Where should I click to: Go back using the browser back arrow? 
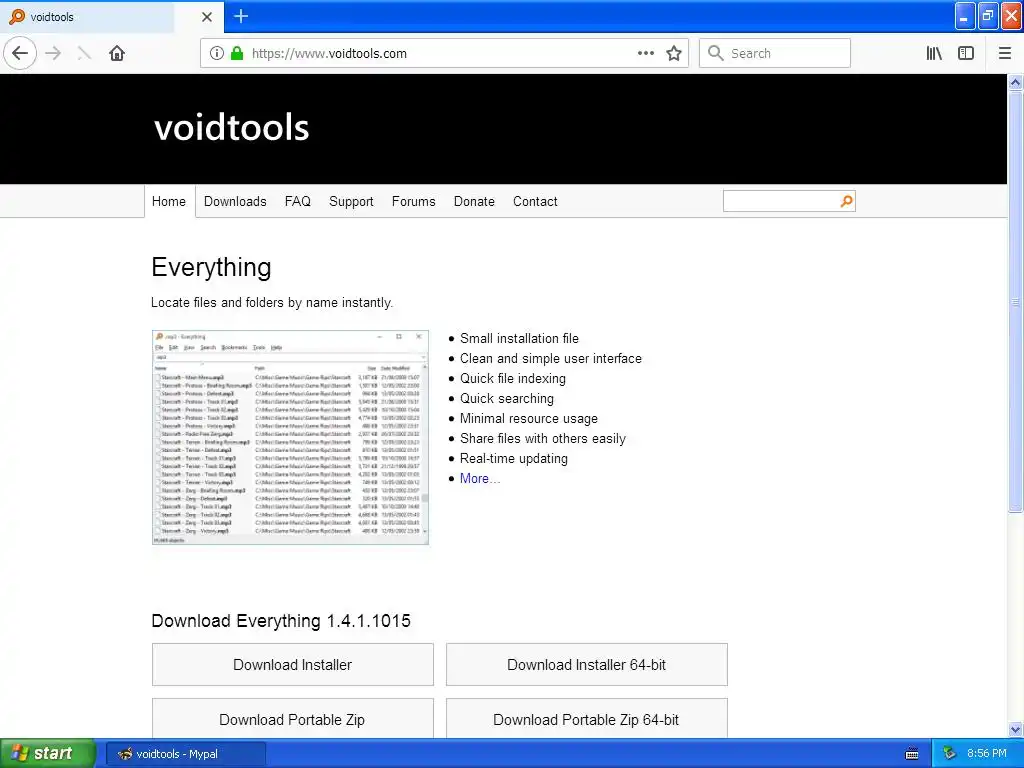(x=20, y=54)
